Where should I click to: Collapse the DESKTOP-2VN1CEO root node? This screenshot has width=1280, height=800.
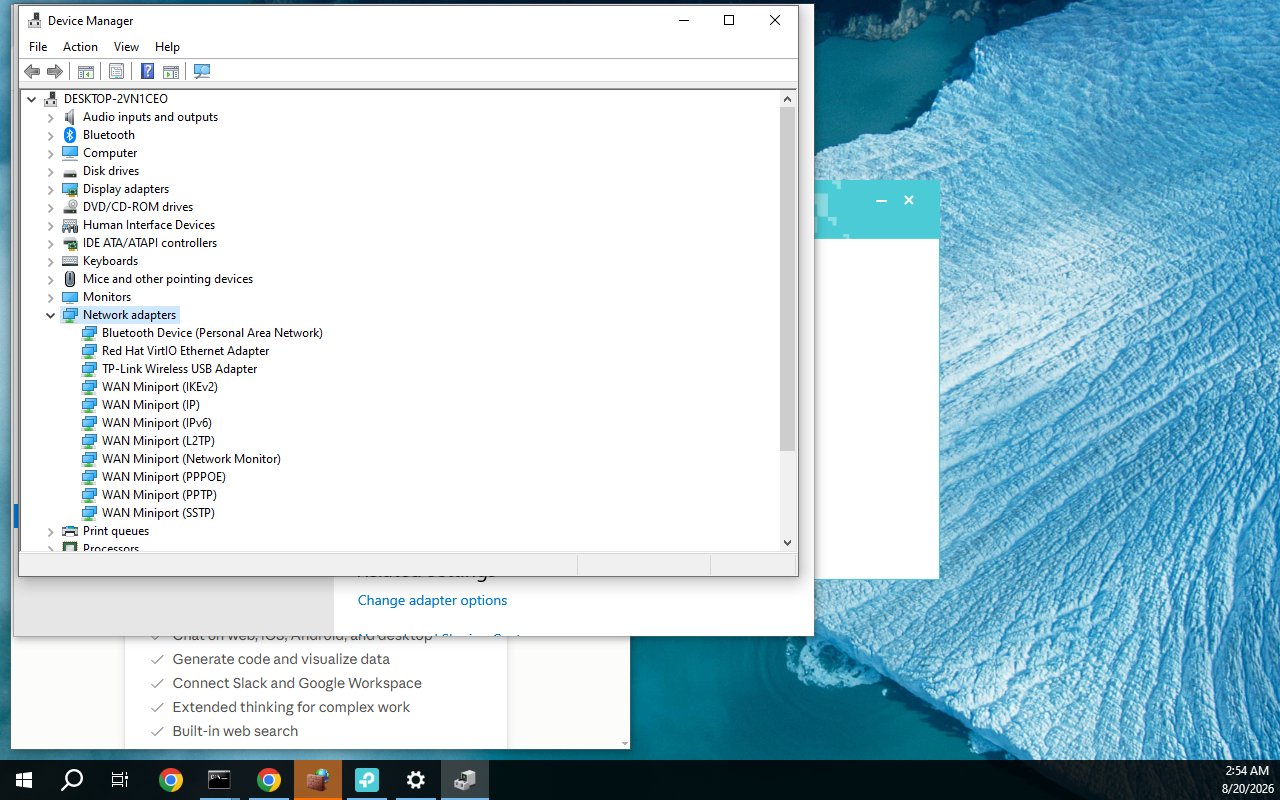tap(31, 99)
